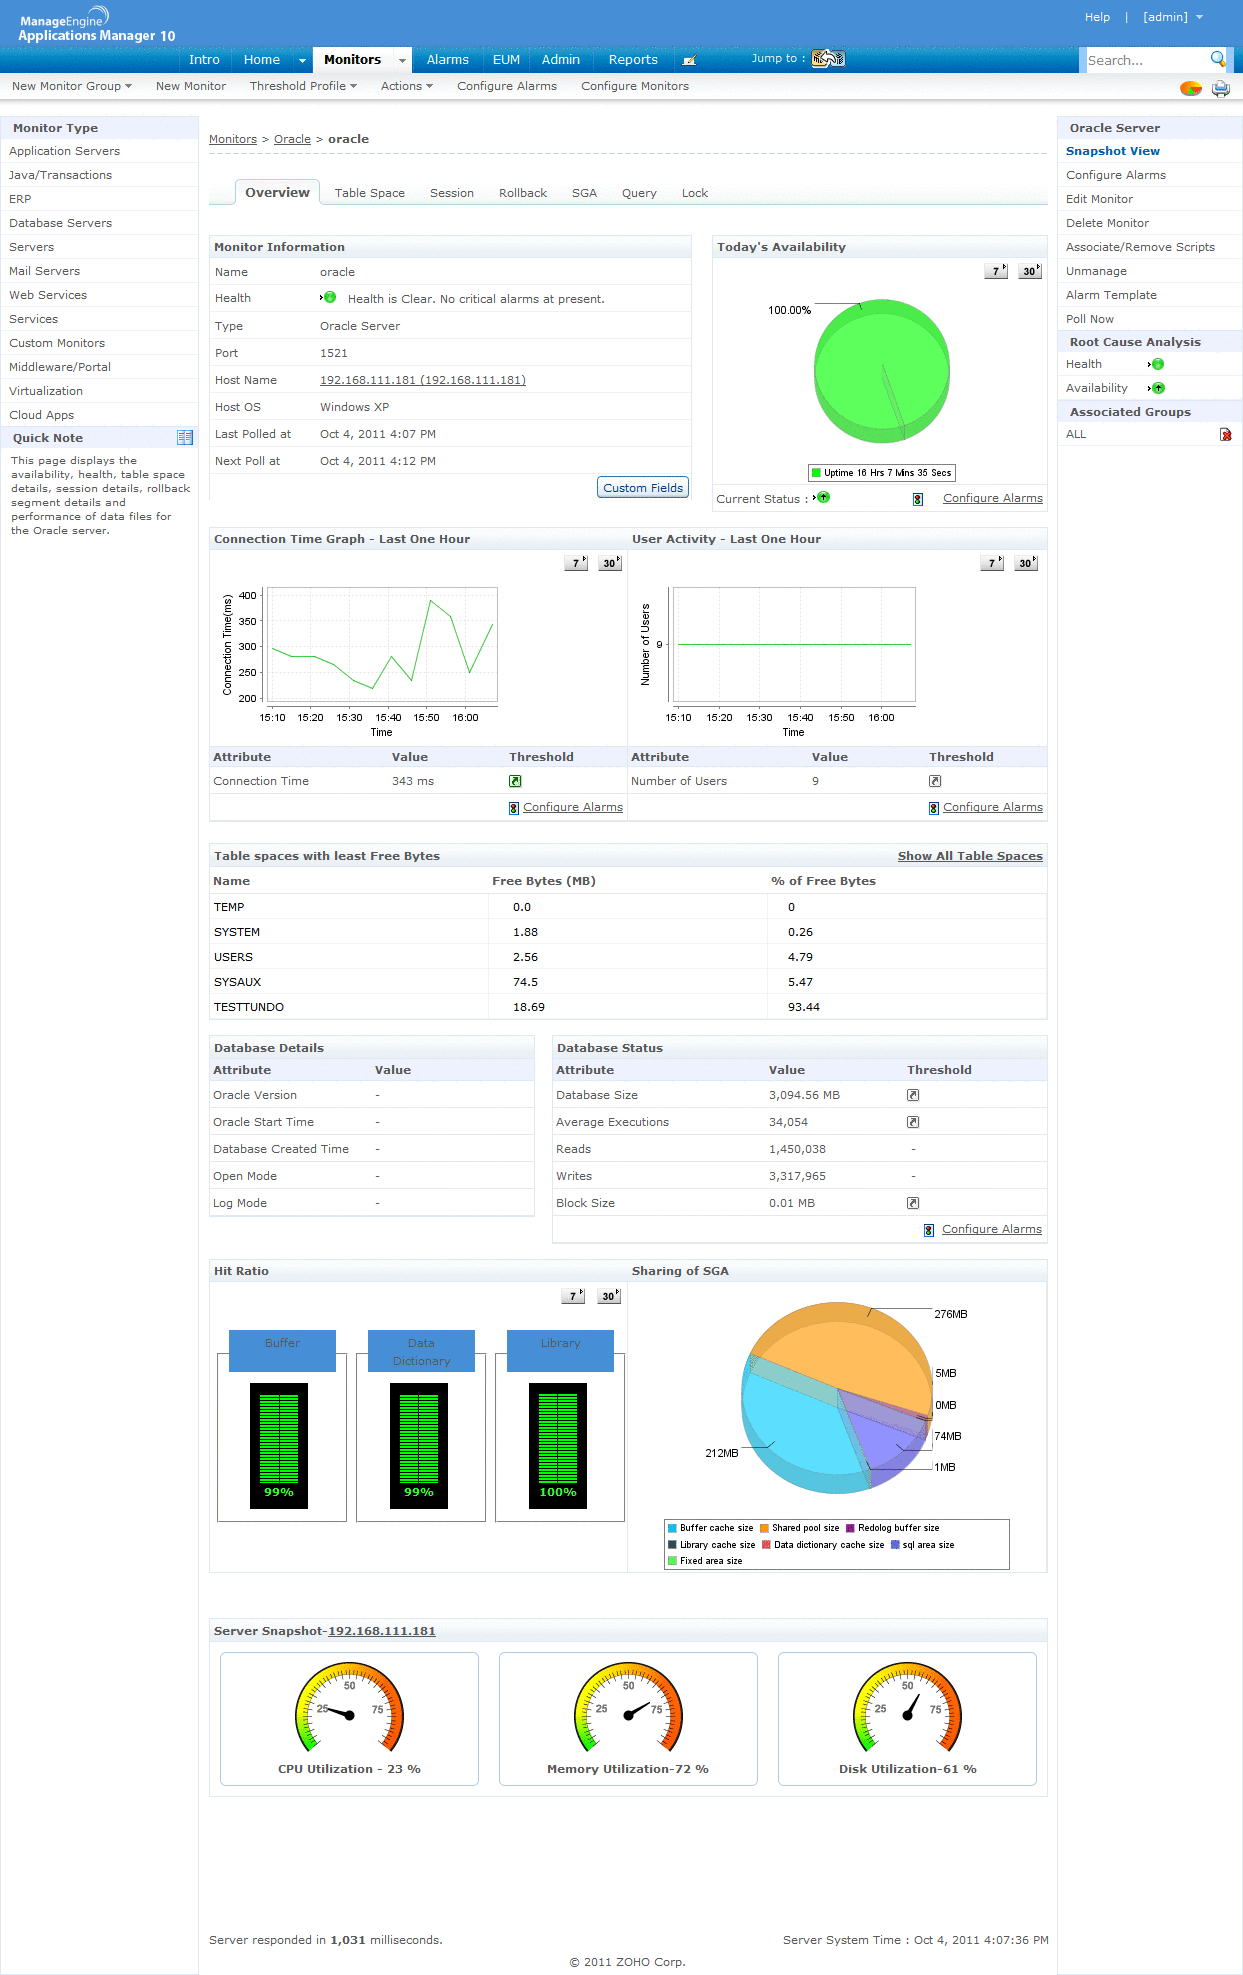Click the Buffer cache size legend swatch
This screenshot has width=1243, height=1975.
tap(672, 1528)
